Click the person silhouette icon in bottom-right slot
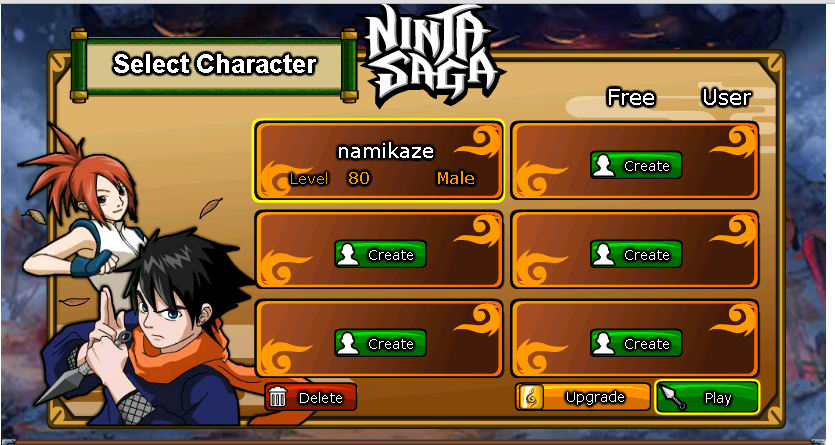This screenshot has width=835, height=445. [x=604, y=343]
